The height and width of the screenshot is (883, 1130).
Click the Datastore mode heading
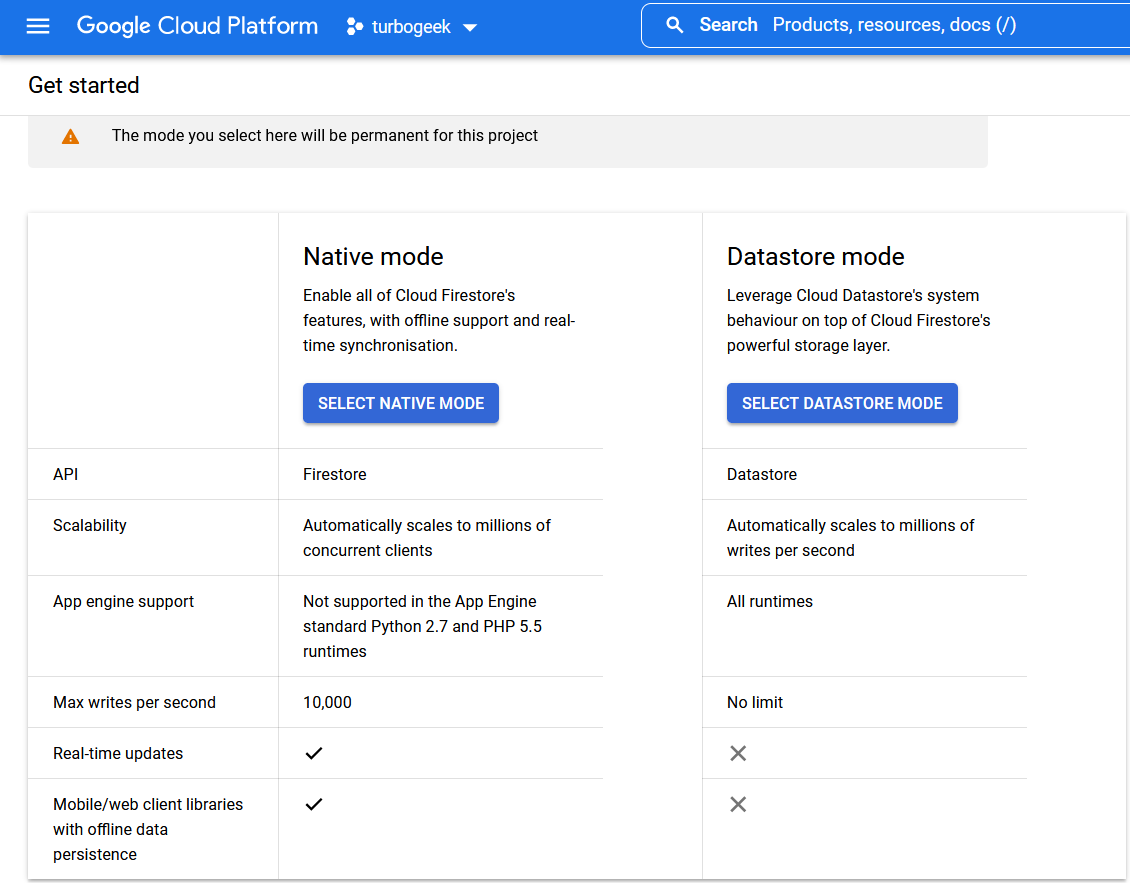815,257
